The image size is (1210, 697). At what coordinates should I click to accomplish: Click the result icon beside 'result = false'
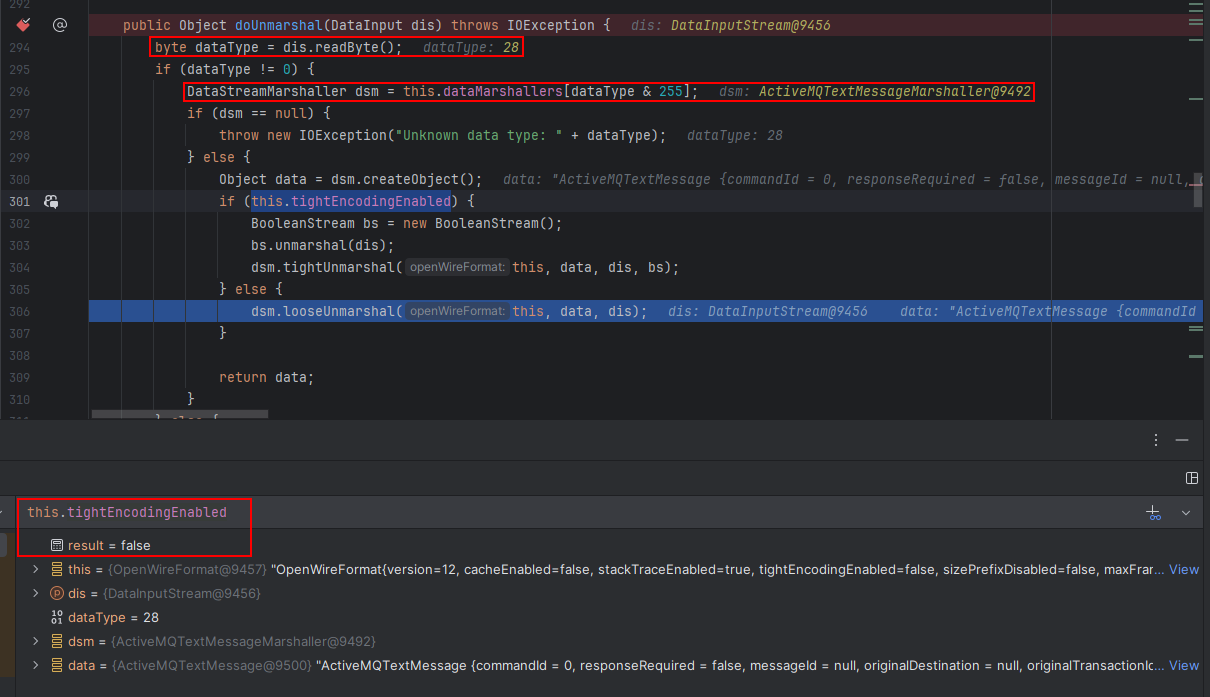57,545
